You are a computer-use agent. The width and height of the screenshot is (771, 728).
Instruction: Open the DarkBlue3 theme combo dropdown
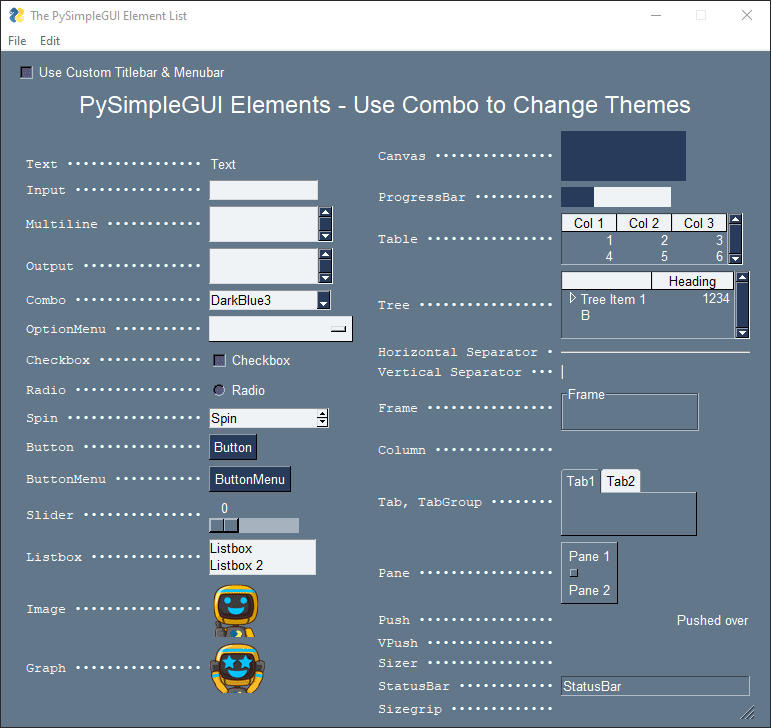pos(324,300)
